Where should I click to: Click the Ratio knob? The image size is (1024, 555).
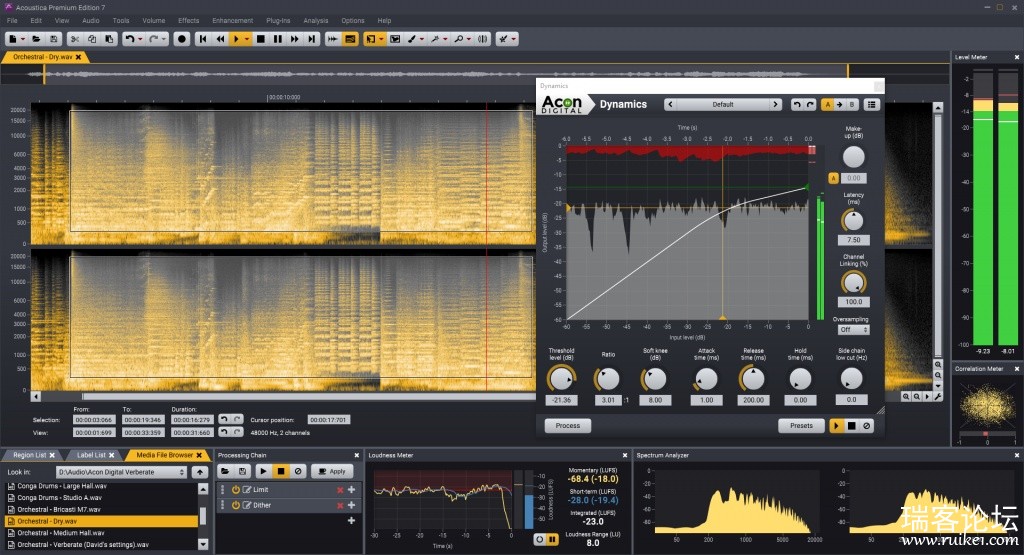tap(608, 379)
